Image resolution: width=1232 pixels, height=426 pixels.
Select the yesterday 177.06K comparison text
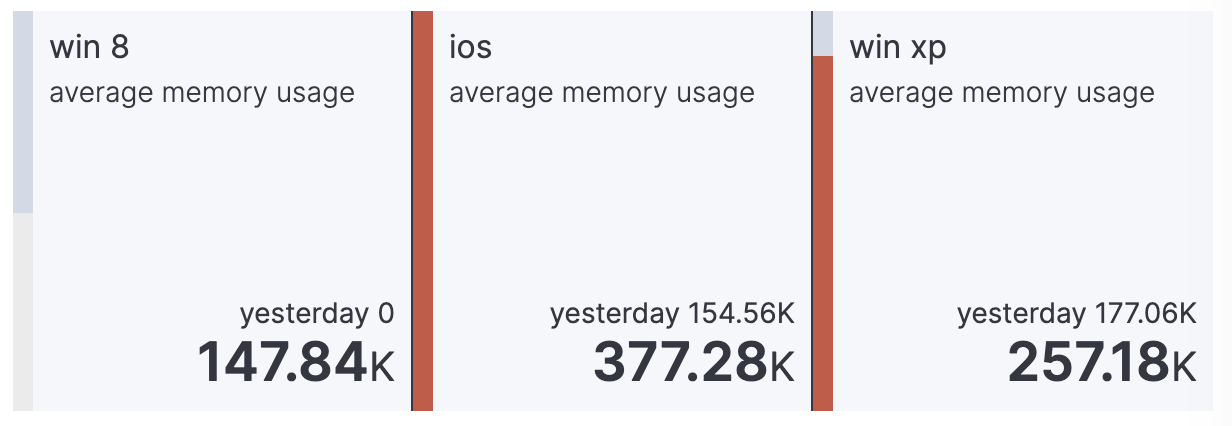point(1076,314)
